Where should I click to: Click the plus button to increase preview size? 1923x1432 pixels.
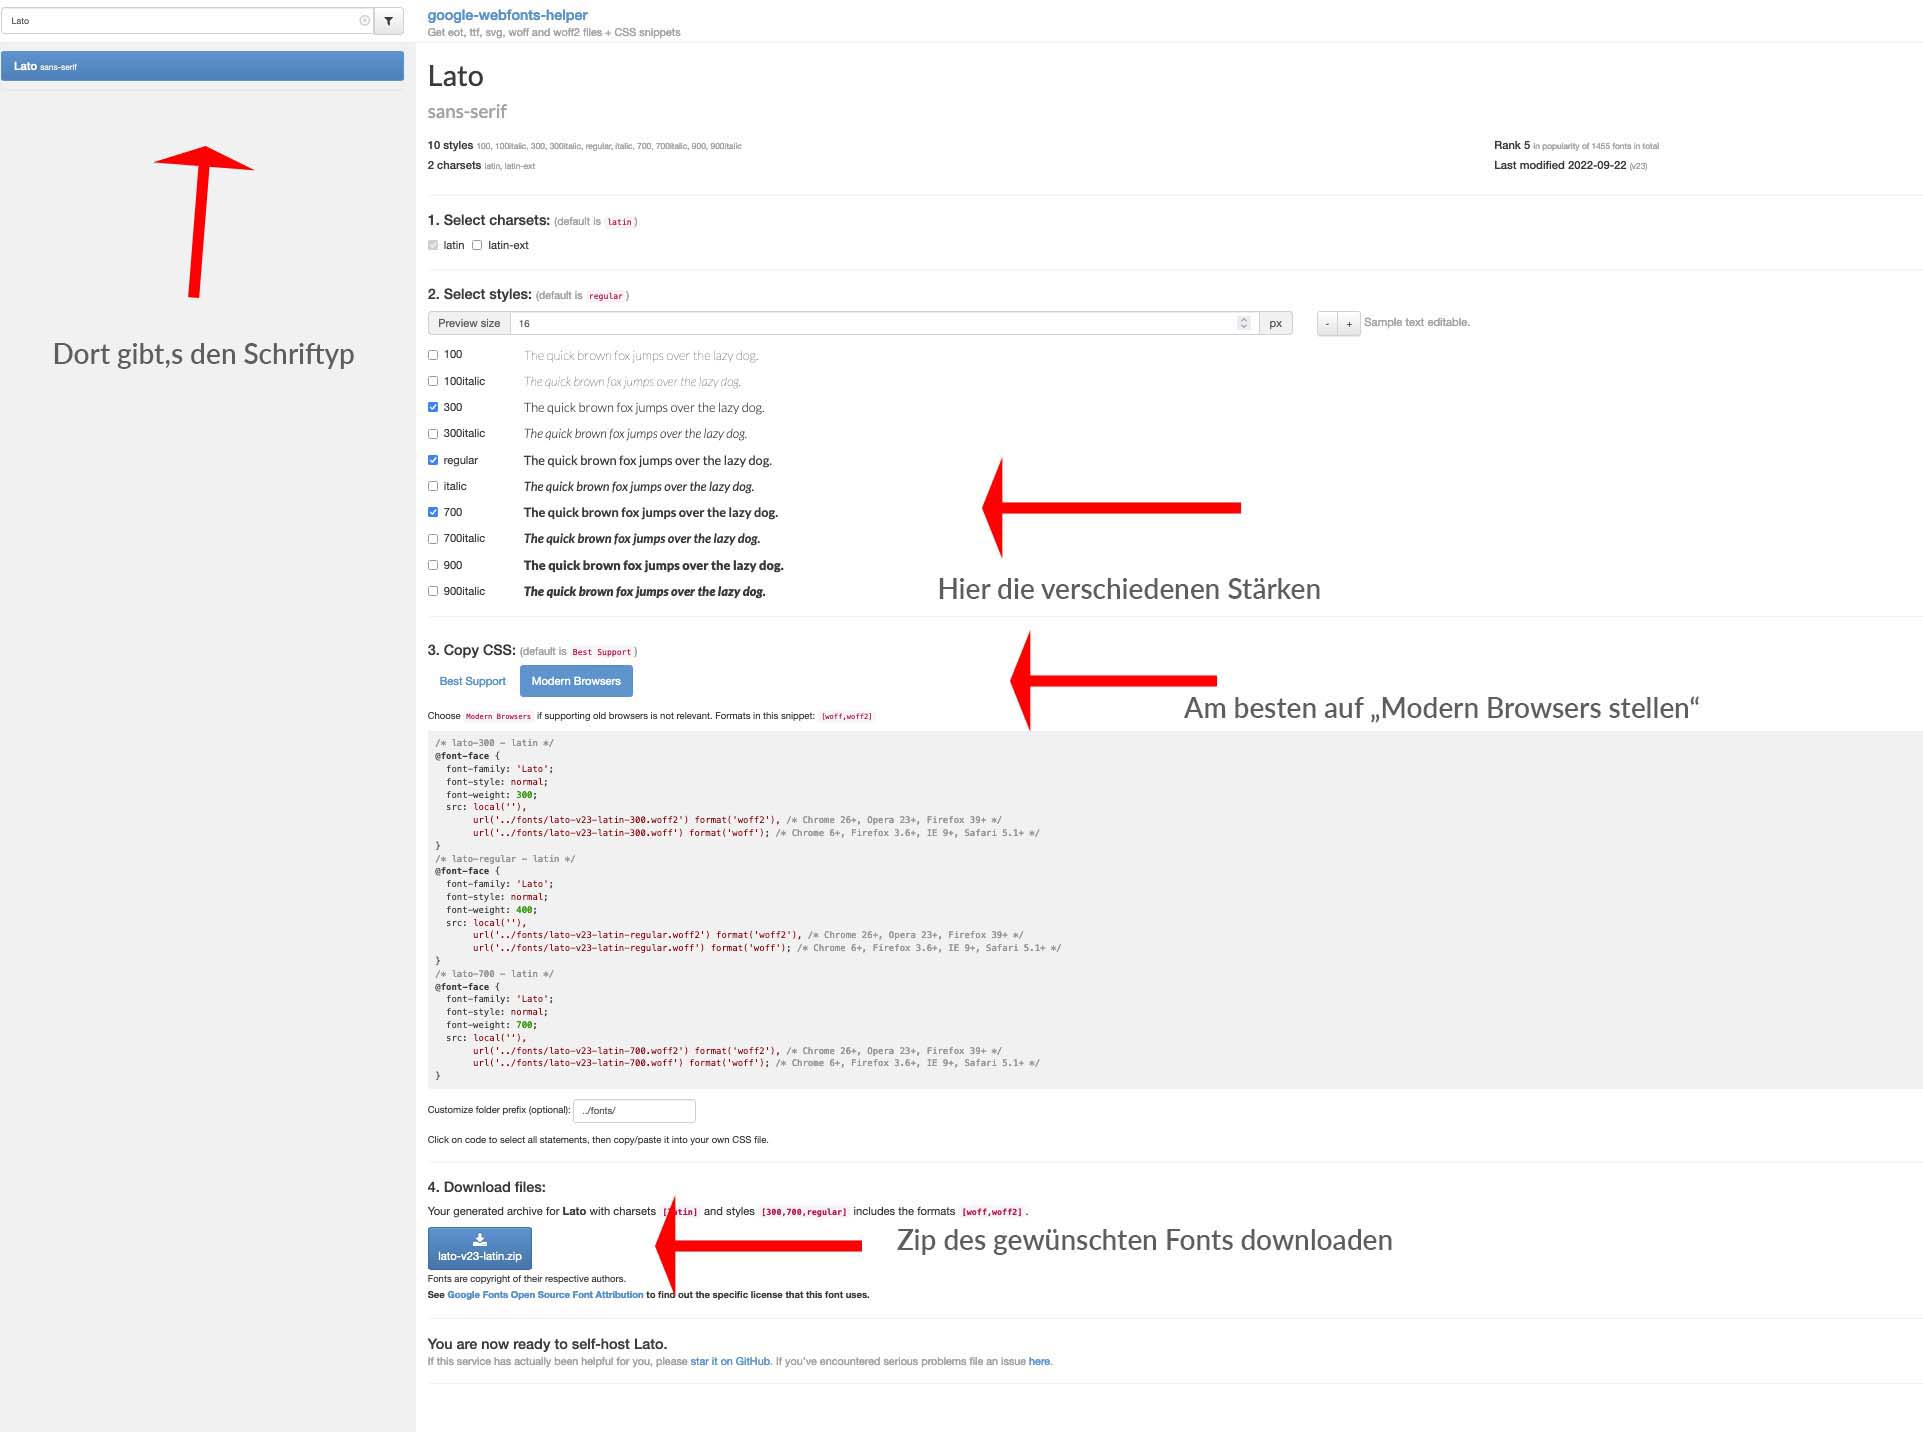tap(1349, 323)
